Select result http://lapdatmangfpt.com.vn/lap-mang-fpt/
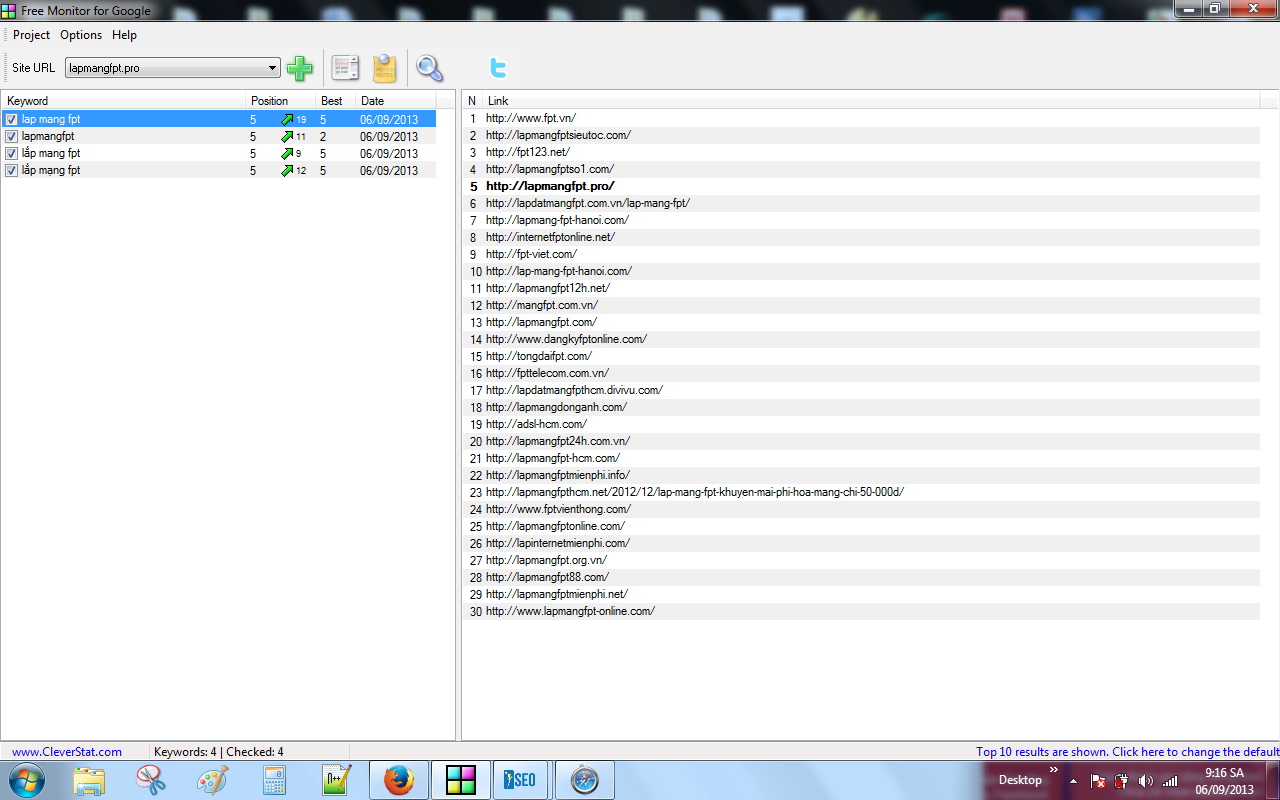The image size is (1280, 800). tap(588, 203)
